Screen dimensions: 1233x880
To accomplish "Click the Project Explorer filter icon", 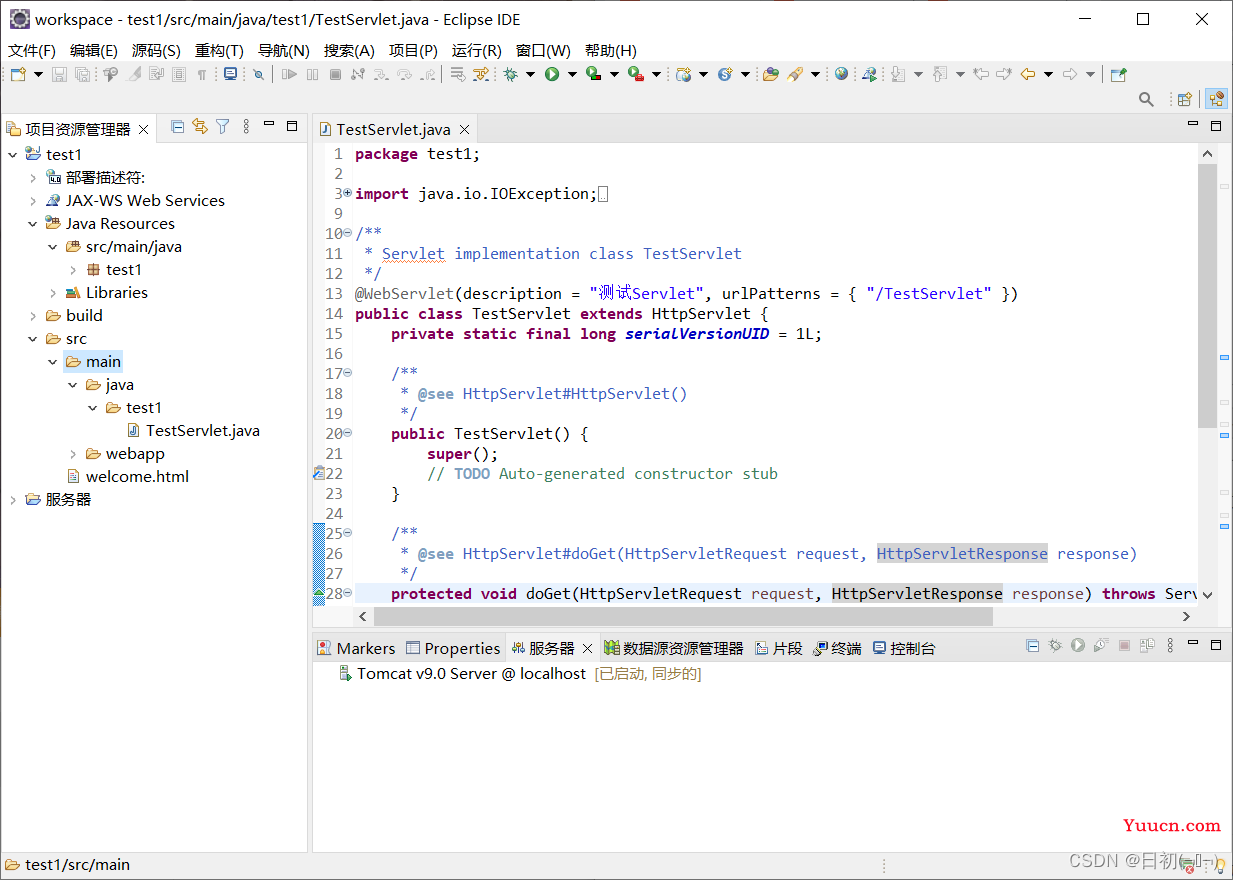I will tap(223, 126).
